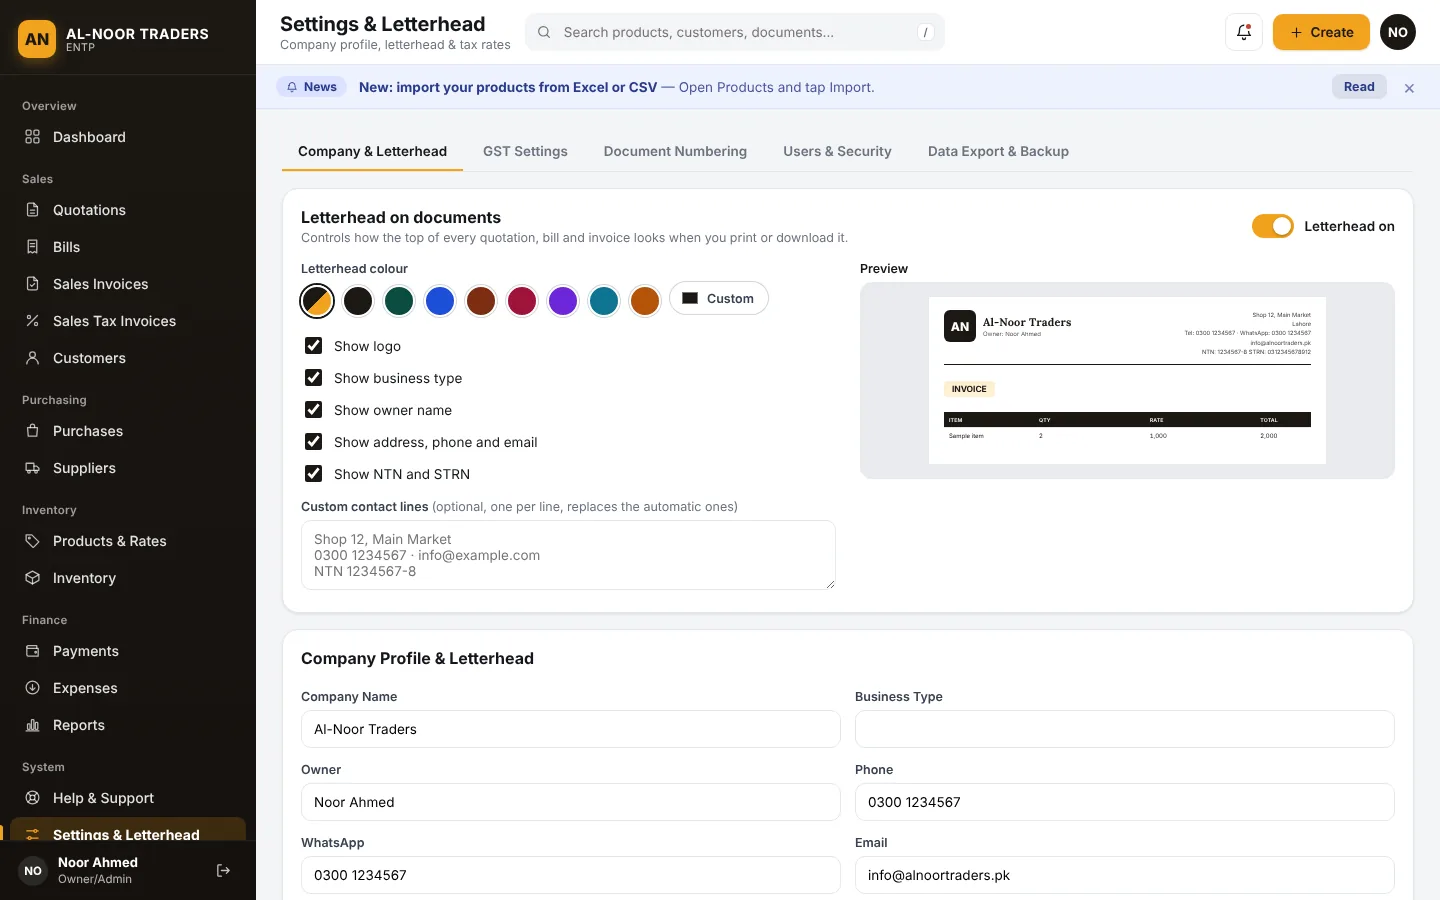
Task: Click the Products & Rates tag icon
Action: pos(32,541)
